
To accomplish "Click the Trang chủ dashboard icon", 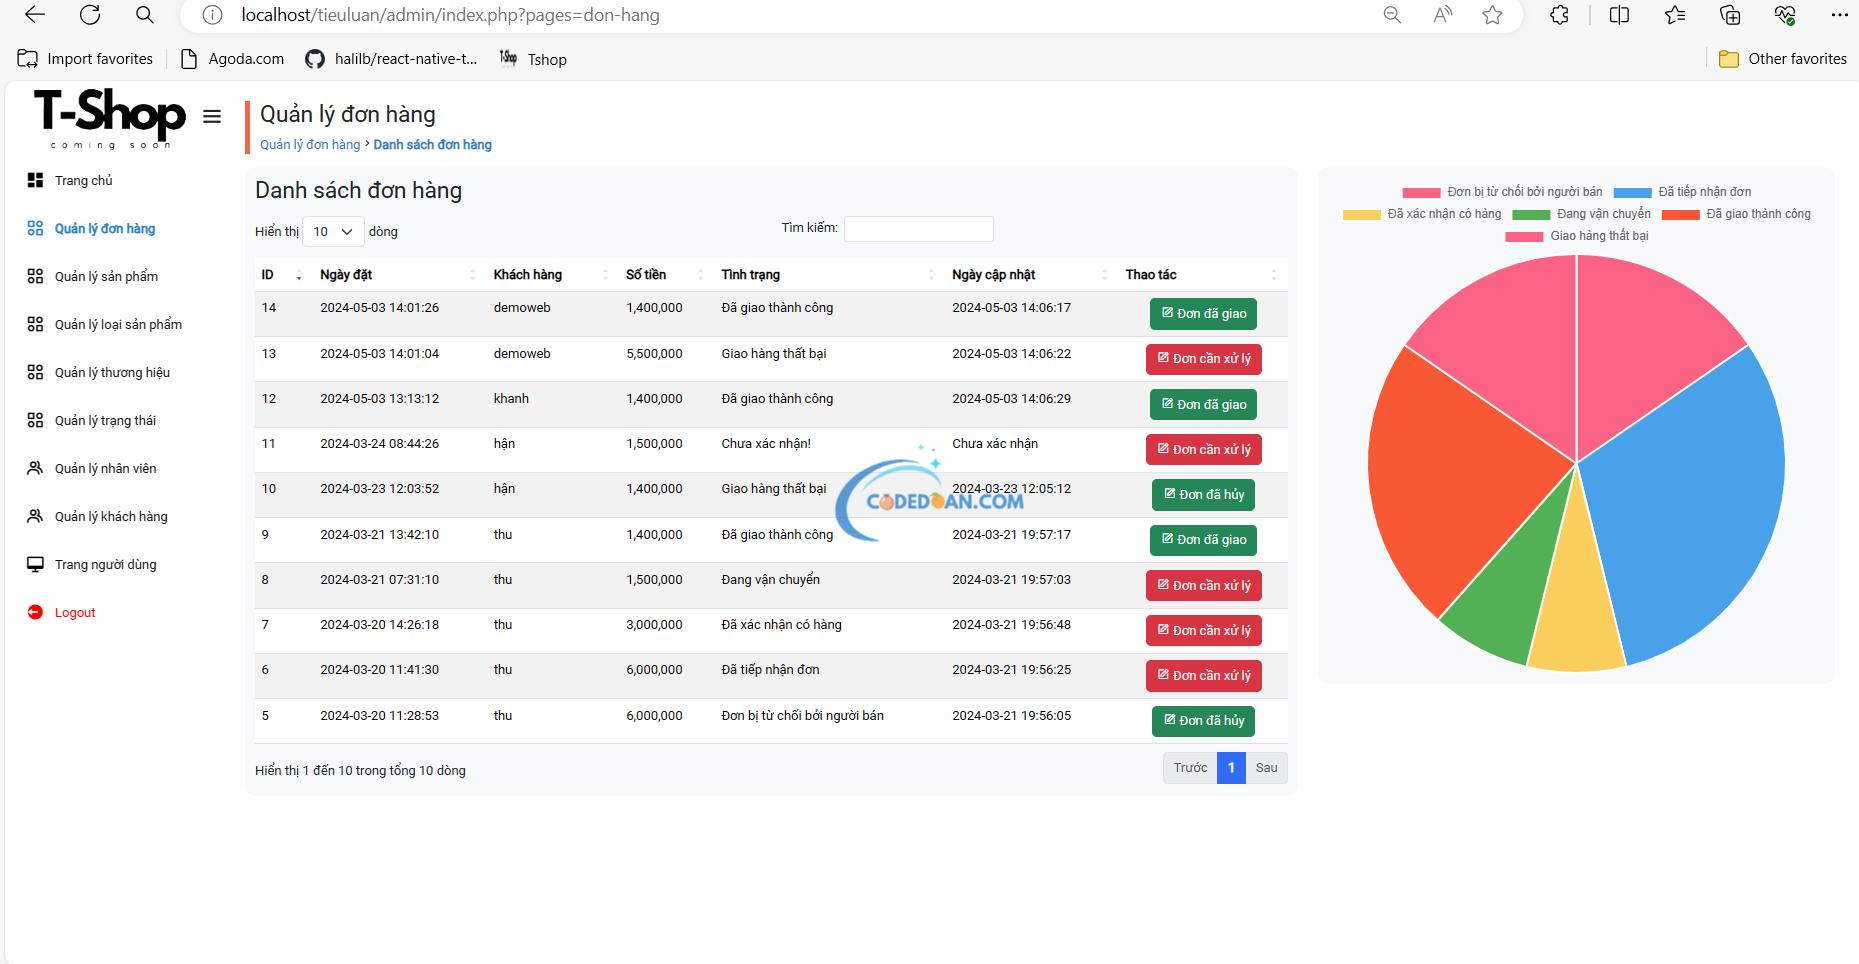I will (35, 180).
